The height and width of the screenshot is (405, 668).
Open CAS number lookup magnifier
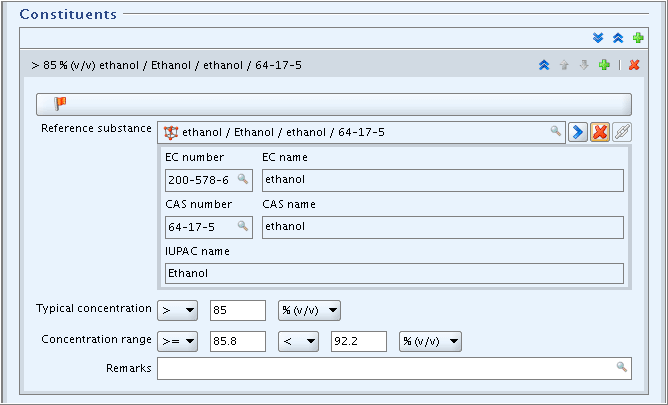click(242, 226)
